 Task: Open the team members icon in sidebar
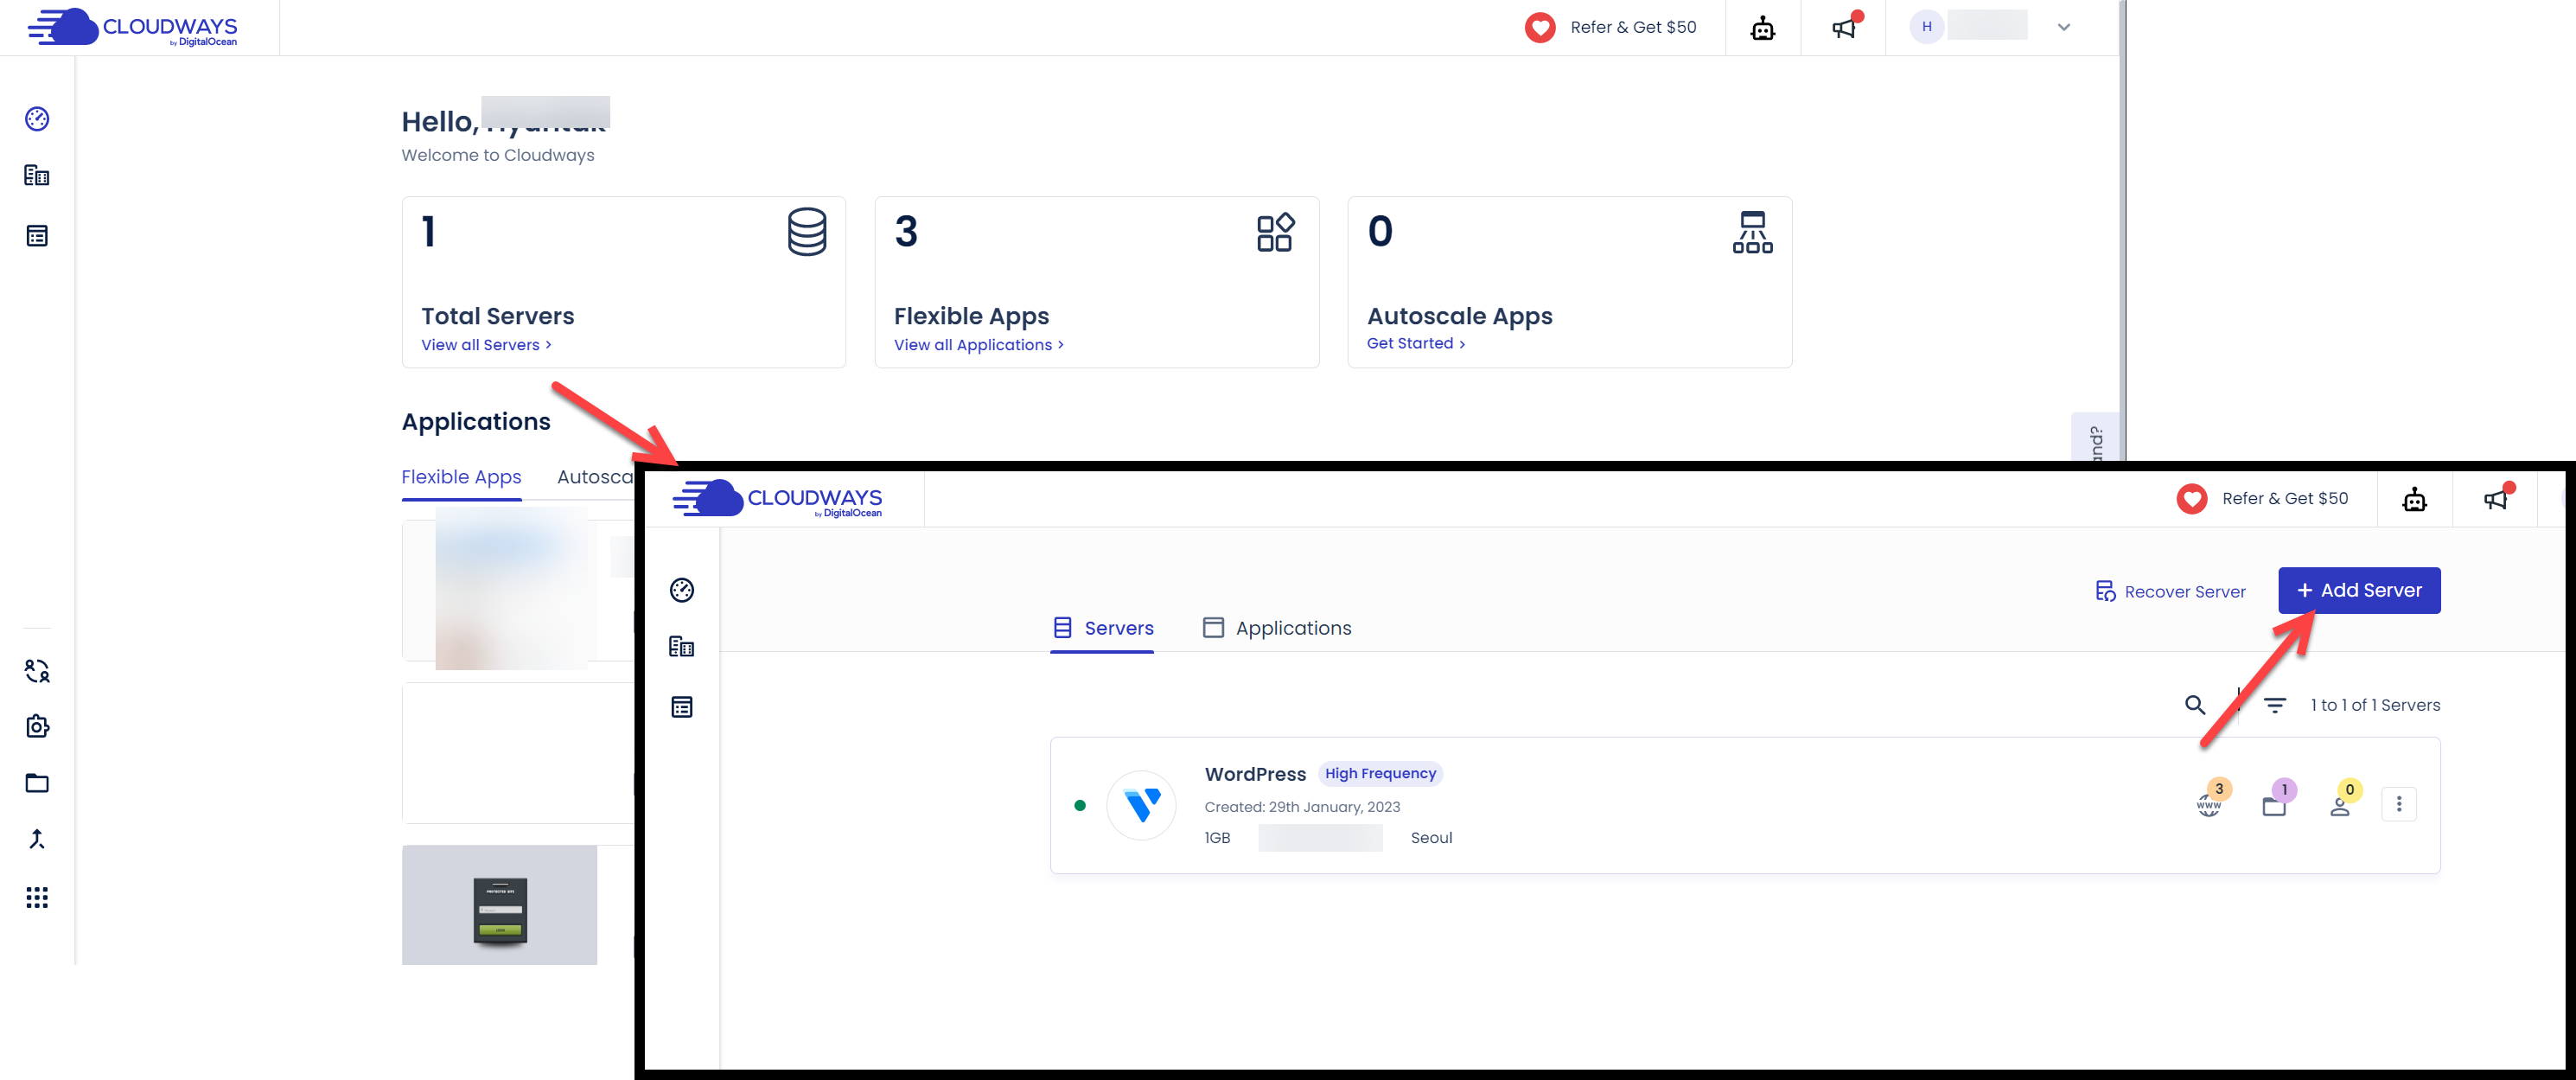coord(37,671)
